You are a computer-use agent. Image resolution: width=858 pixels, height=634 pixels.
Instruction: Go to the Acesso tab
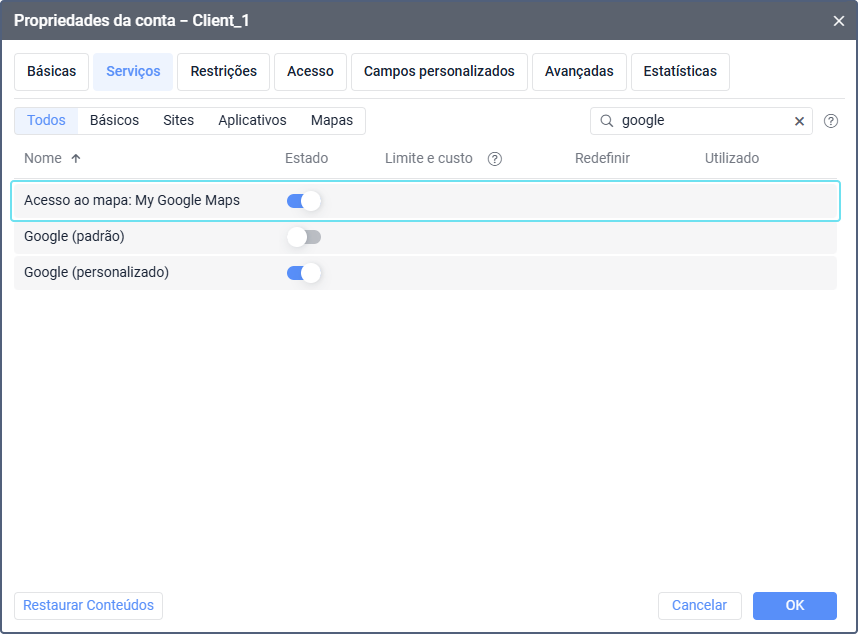coord(310,72)
